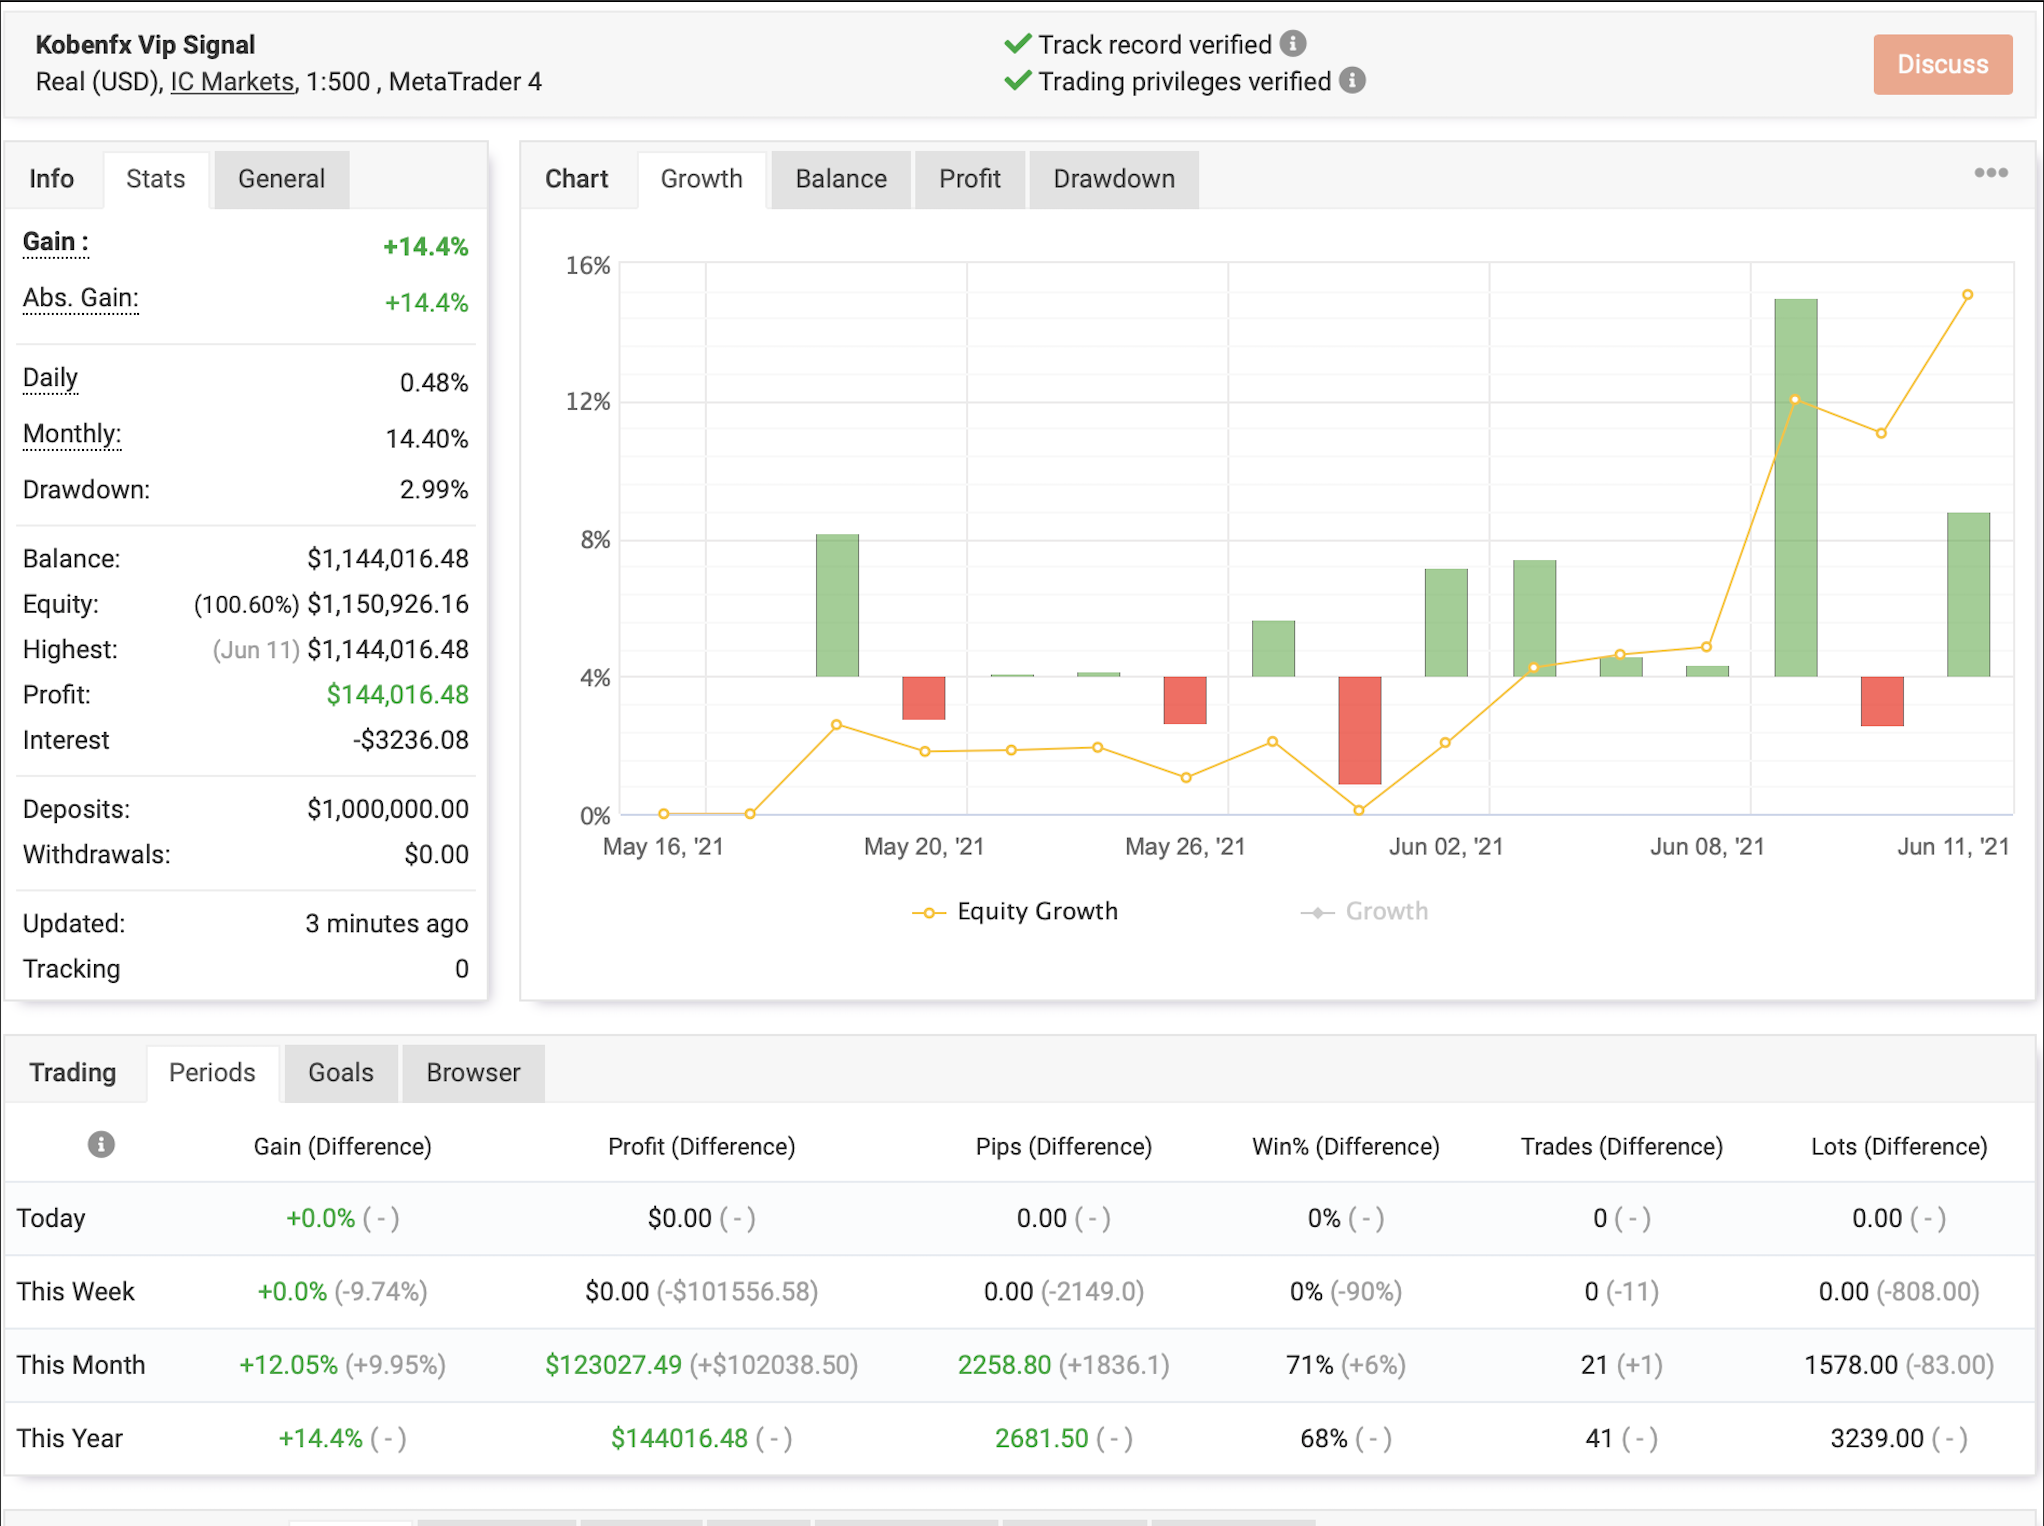
Task: Click the Track record verified info icon
Action: coord(1293,44)
